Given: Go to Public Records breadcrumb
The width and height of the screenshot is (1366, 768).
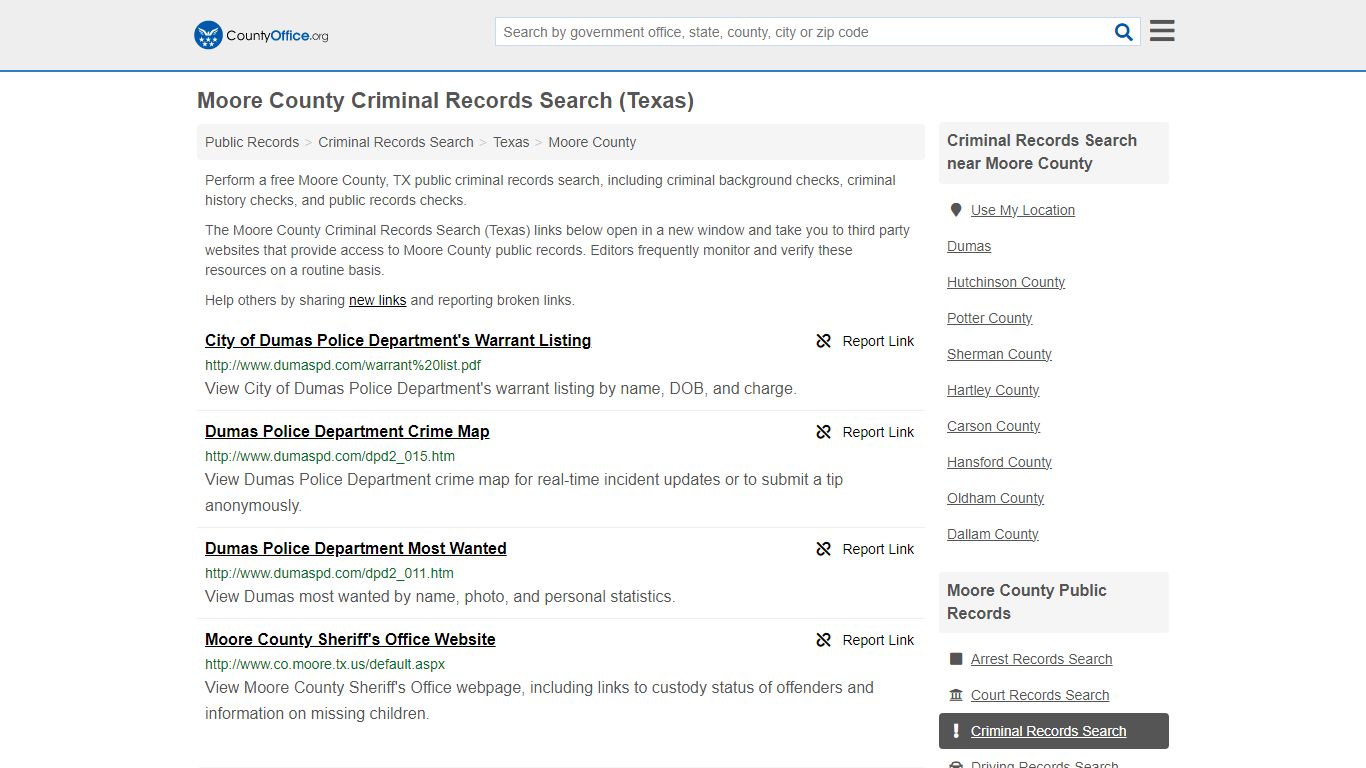Looking at the screenshot, I should tap(252, 142).
